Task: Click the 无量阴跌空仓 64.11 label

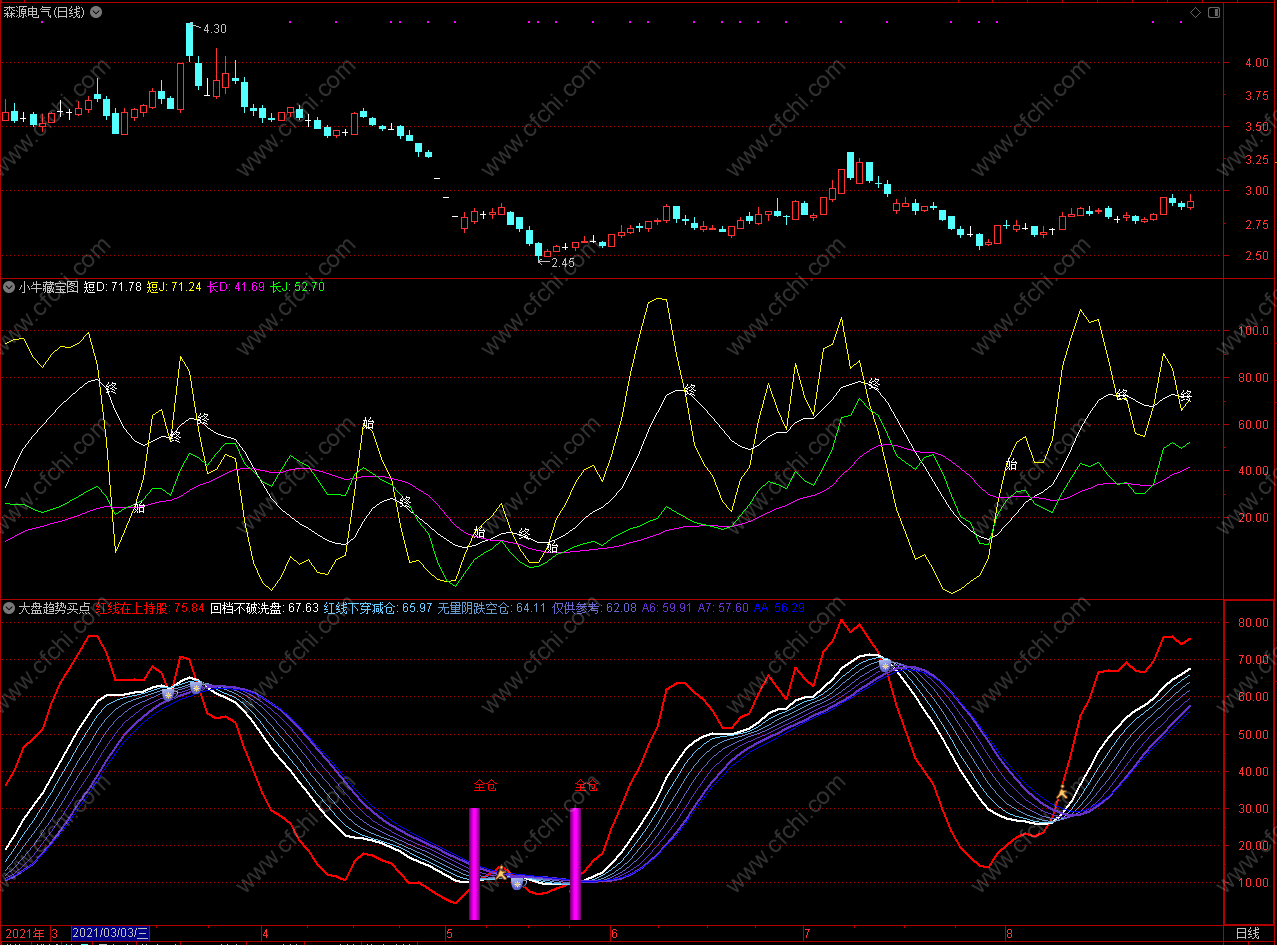Action: coord(492,607)
